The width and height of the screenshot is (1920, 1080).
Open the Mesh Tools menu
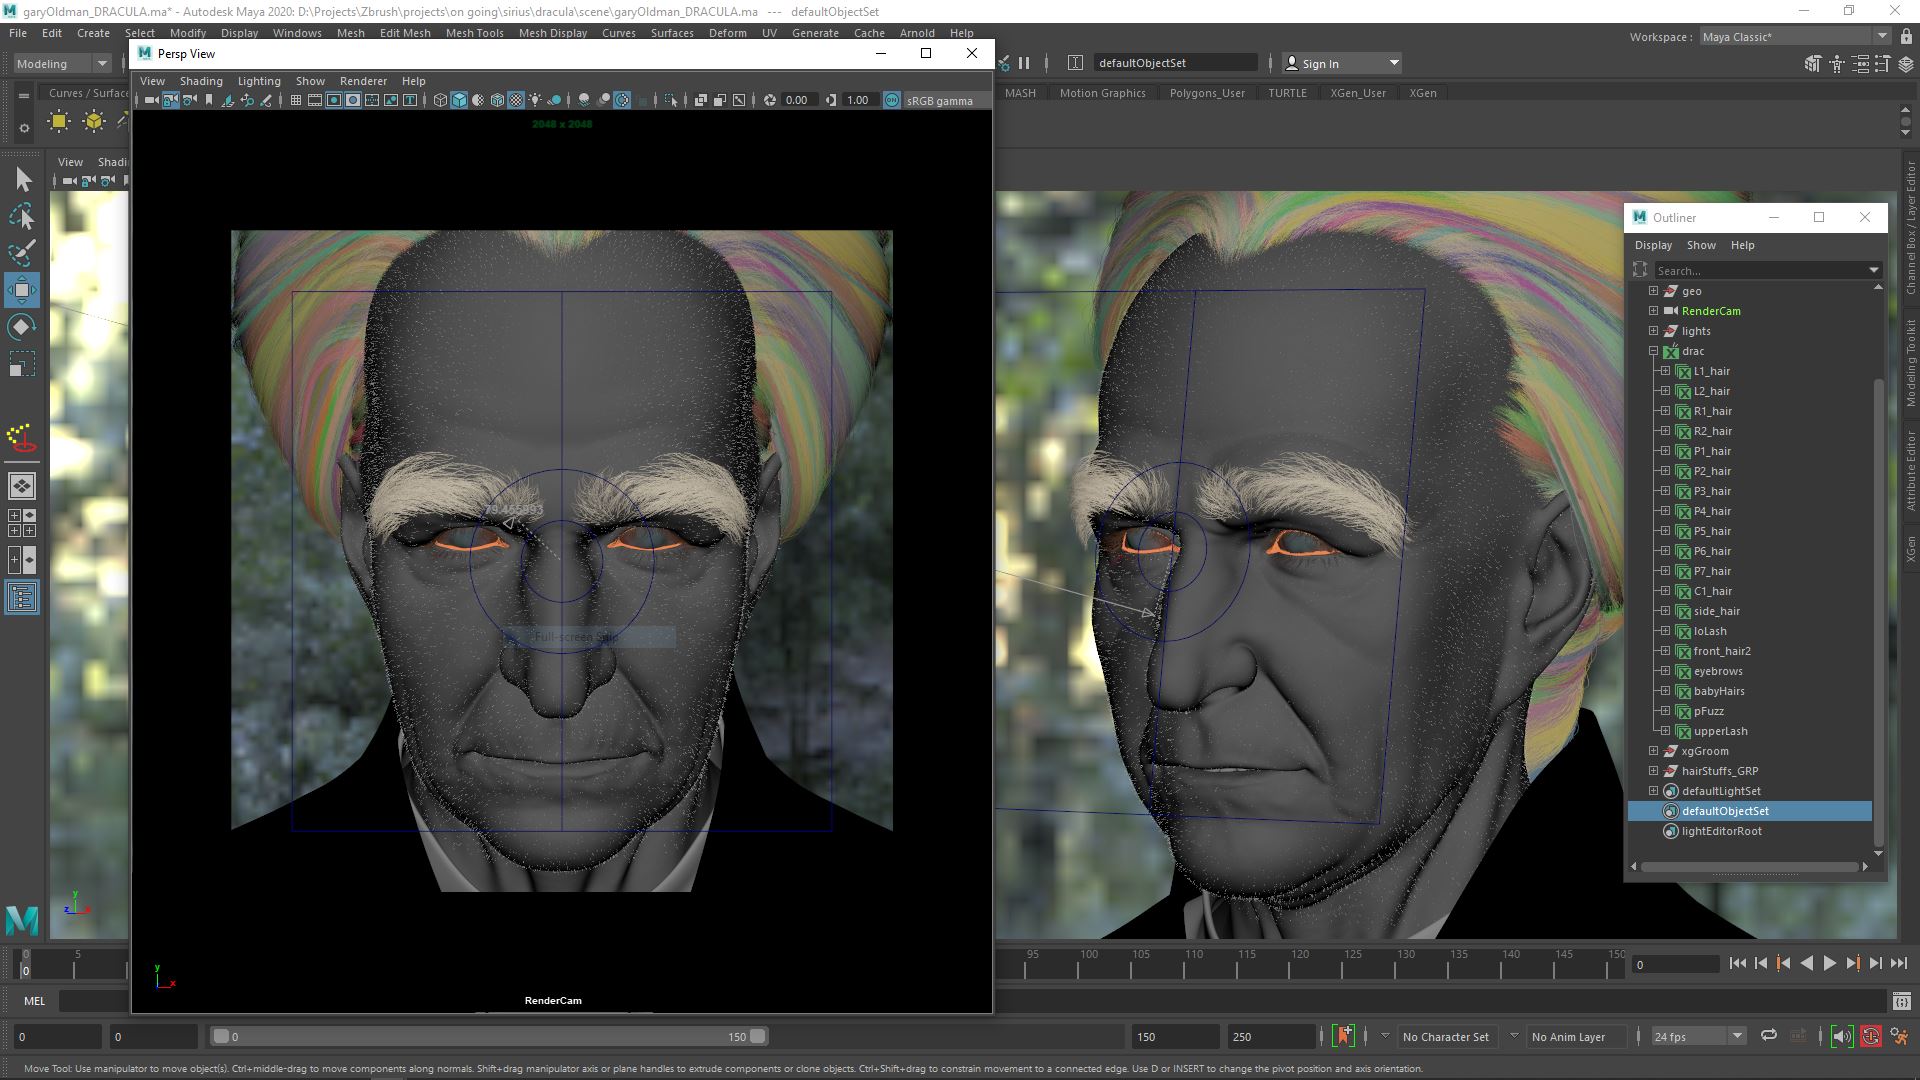(x=474, y=33)
